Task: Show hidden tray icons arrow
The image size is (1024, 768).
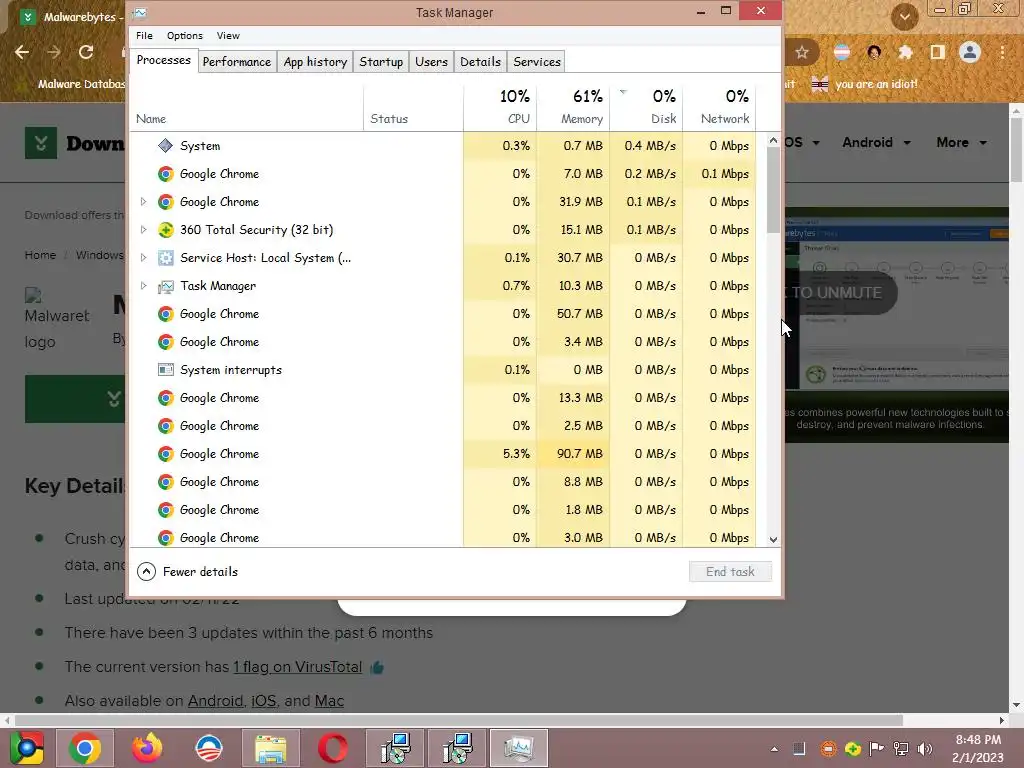Action: coord(774,749)
